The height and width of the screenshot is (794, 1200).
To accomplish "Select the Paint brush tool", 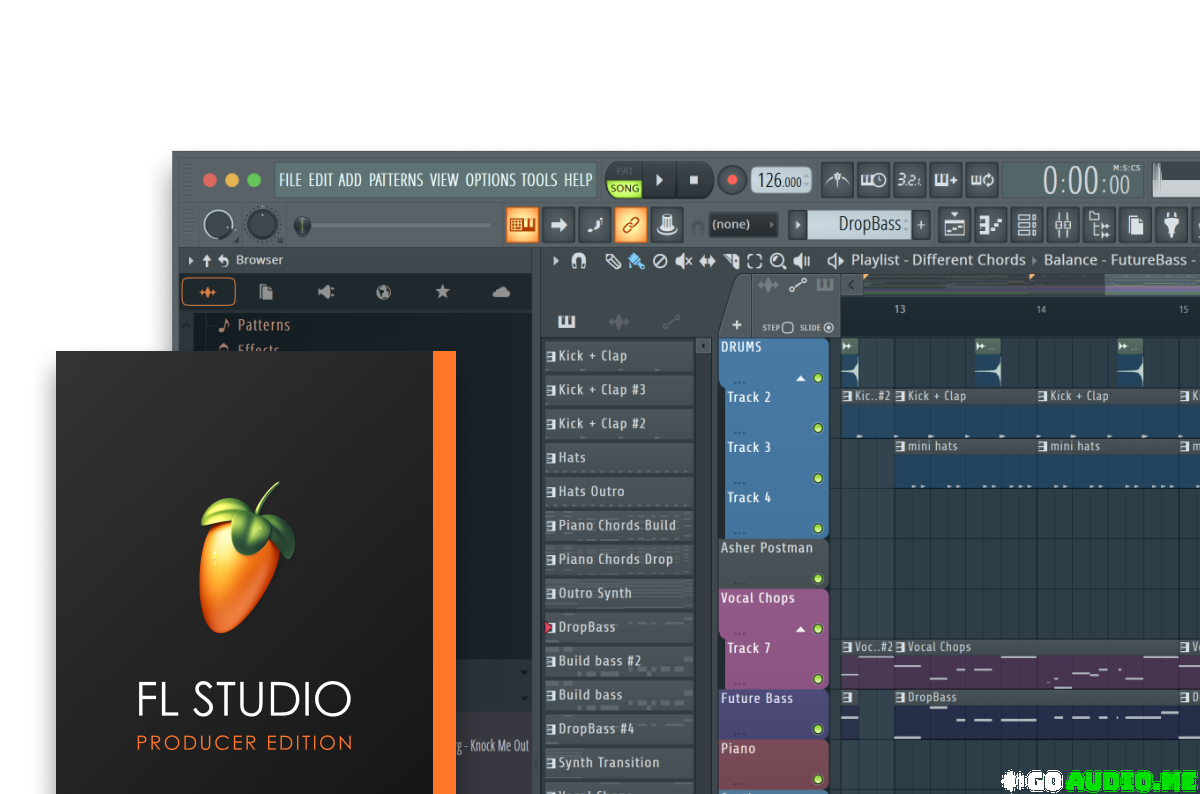I will 636,261.
